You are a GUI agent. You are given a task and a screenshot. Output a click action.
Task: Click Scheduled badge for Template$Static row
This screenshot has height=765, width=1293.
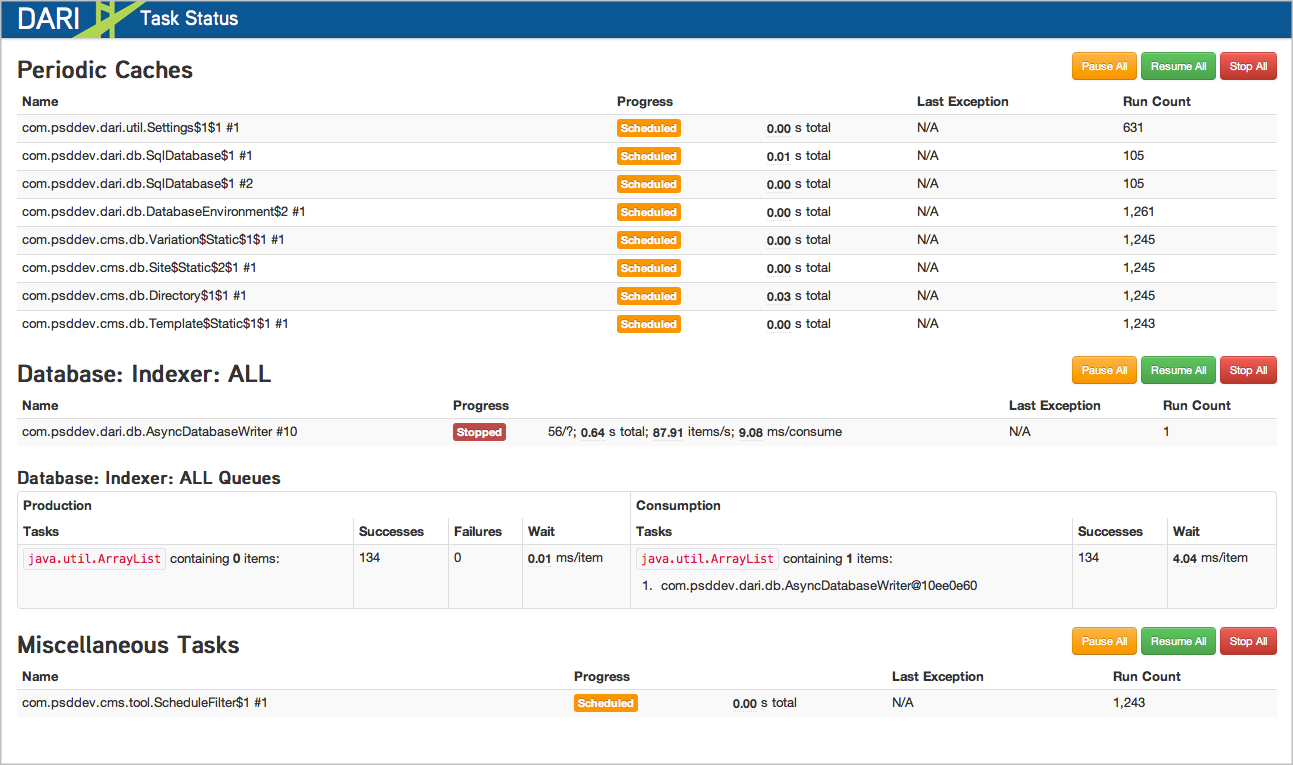click(x=649, y=324)
